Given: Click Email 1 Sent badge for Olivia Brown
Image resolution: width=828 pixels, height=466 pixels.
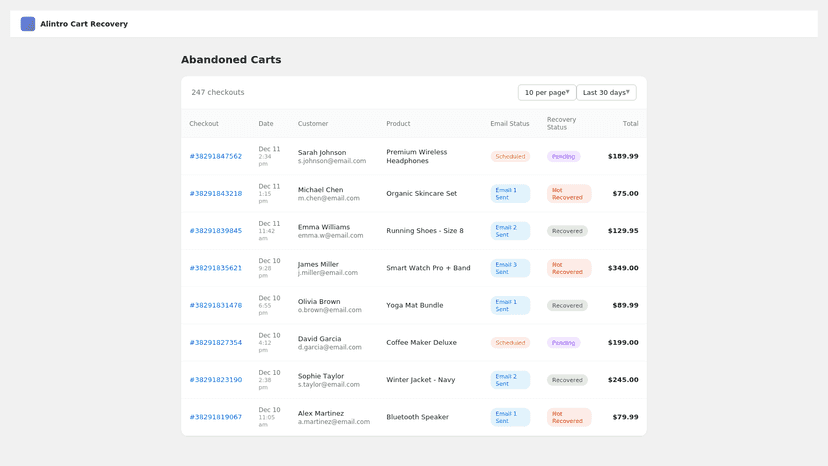Looking at the screenshot, I should click(510, 305).
